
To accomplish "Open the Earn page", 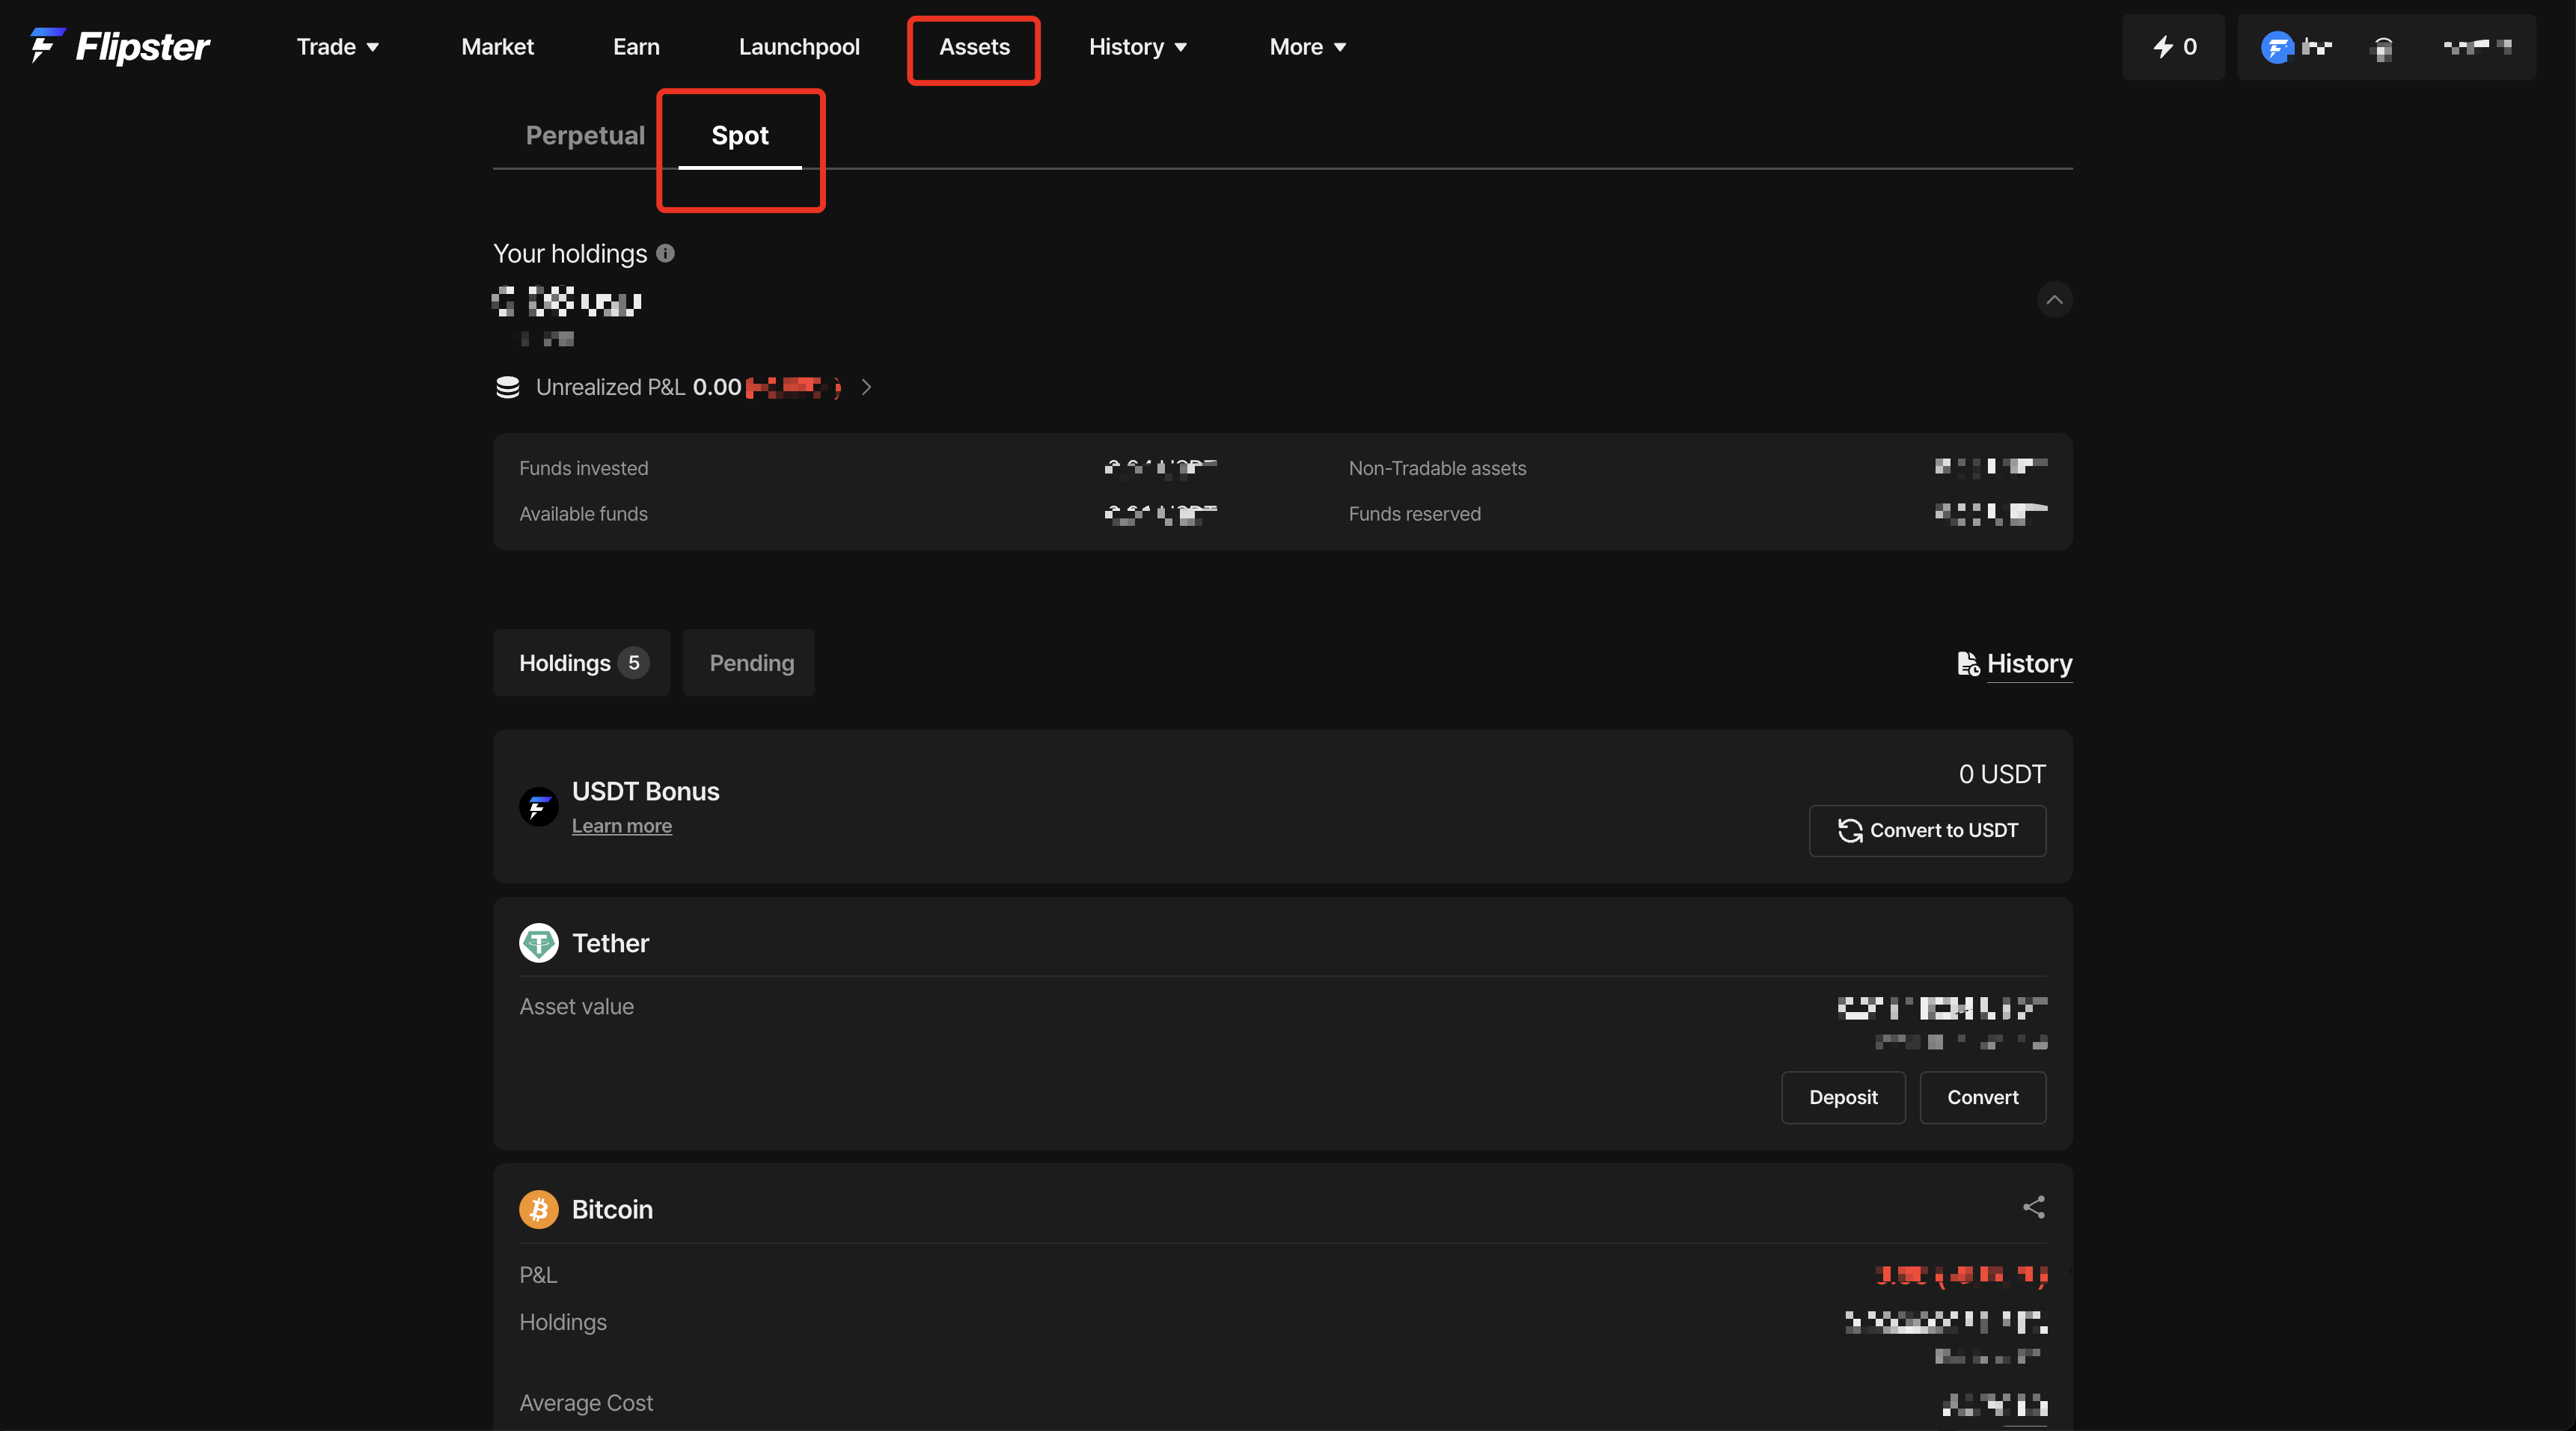I will [x=636, y=47].
